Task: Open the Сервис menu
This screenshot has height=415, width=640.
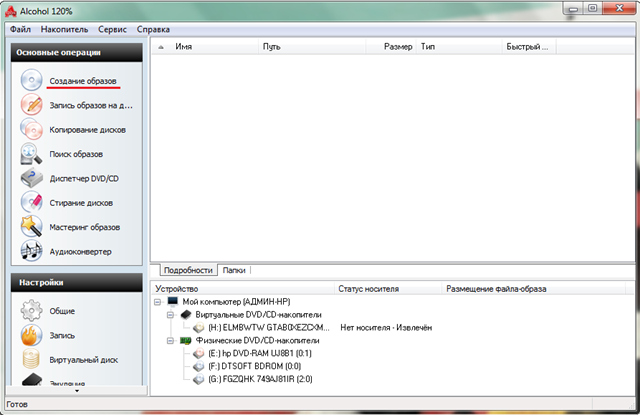Action: tap(112, 29)
